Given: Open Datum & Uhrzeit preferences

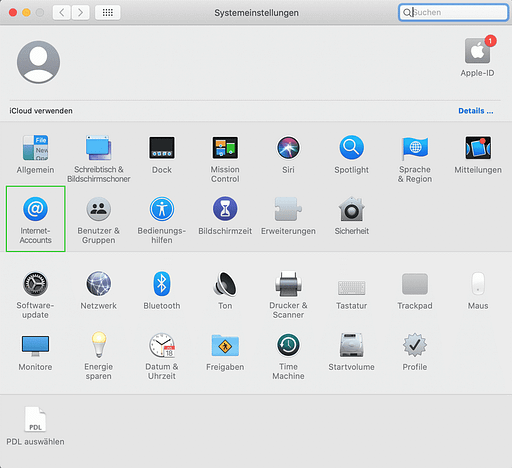Looking at the screenshot, I should pos(162,356).
